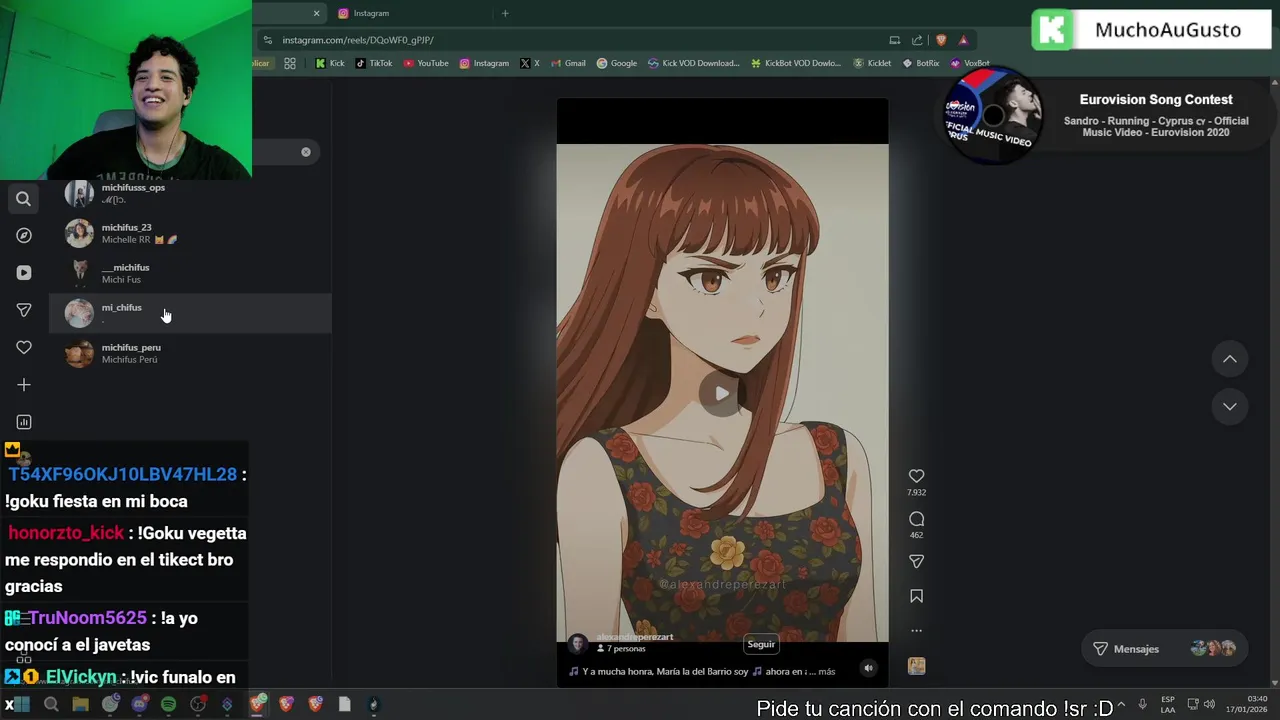Open File Explorer from the taskbar
Image resolution: width=1280 pixels, height=720 pixels.
(81, 705)
